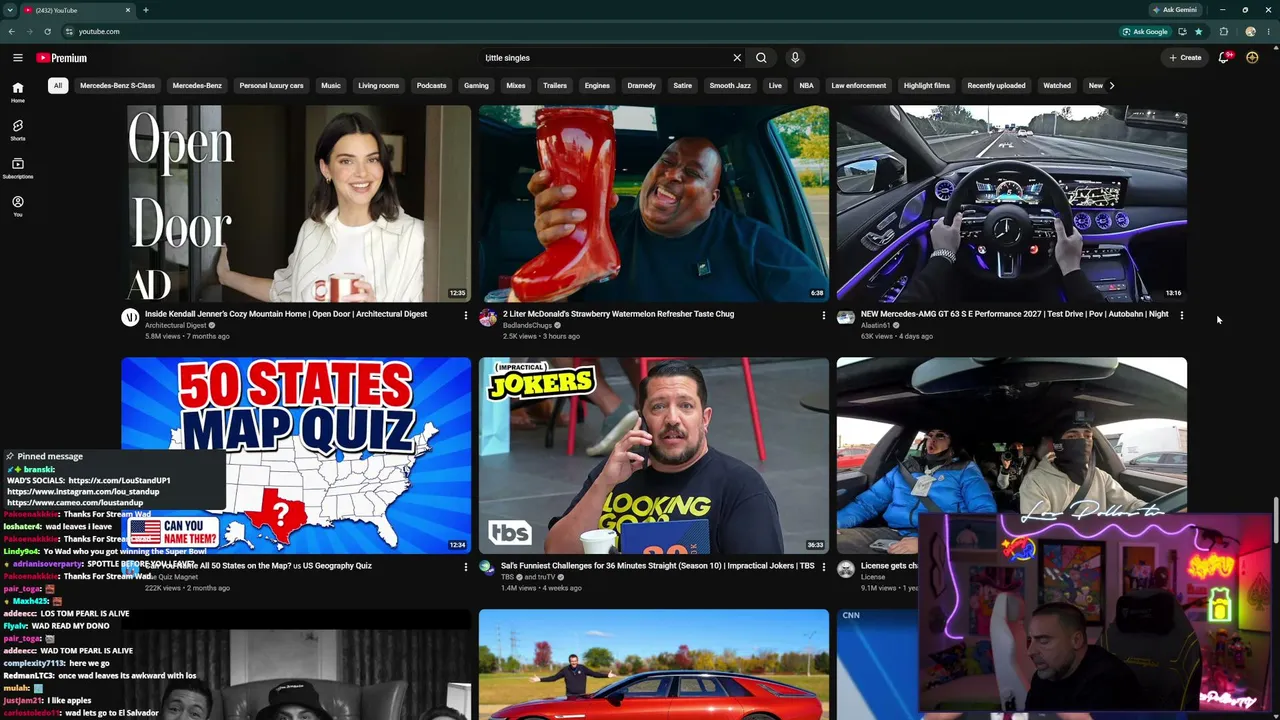View site information icon beside youtube.com
The height and width of the screenshot is (720, 1280).
(69, 31)
